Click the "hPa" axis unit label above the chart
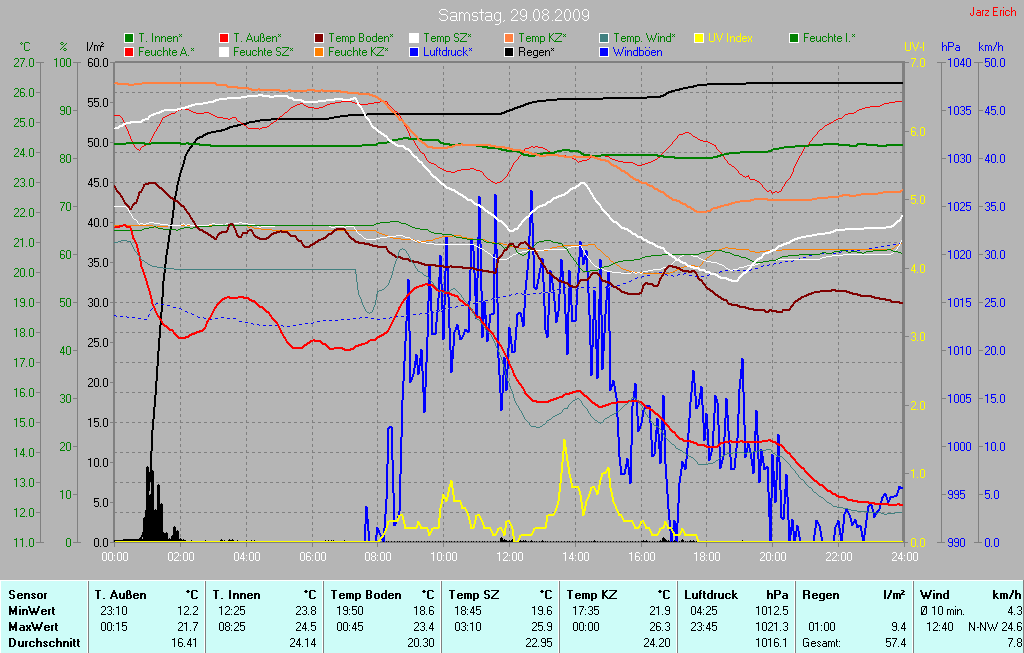Image resolution: width=1024 pixels, height=653 pixels. point(950,46)
